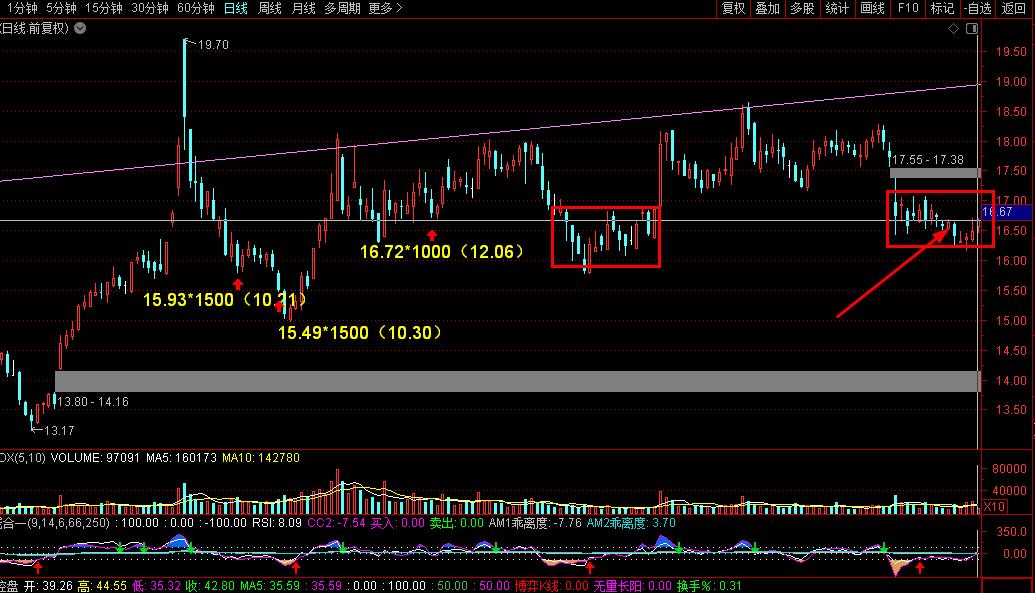Open the 多周期 multi-period view
1035x593 pixels.
pyautogui.click(x=342, y=9)
